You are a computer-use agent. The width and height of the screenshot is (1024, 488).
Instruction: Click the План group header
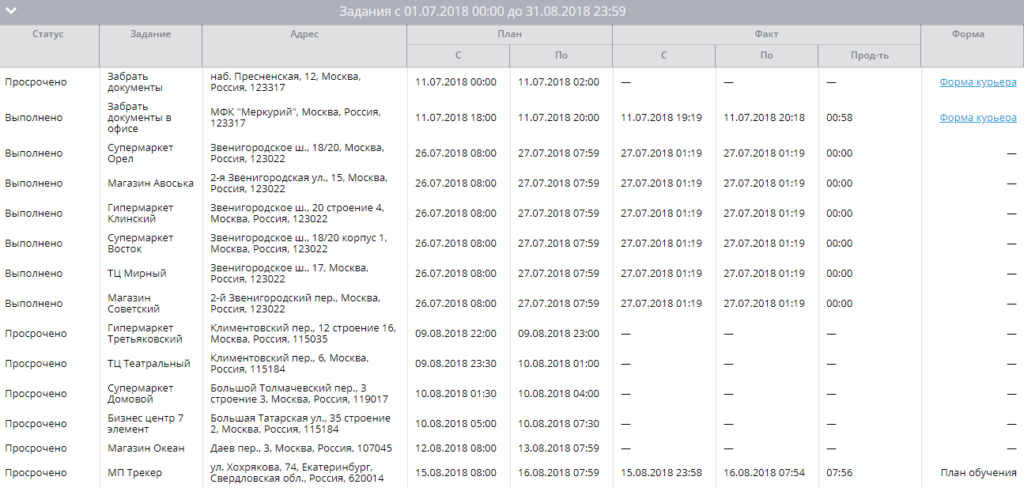tap(509, 35)
